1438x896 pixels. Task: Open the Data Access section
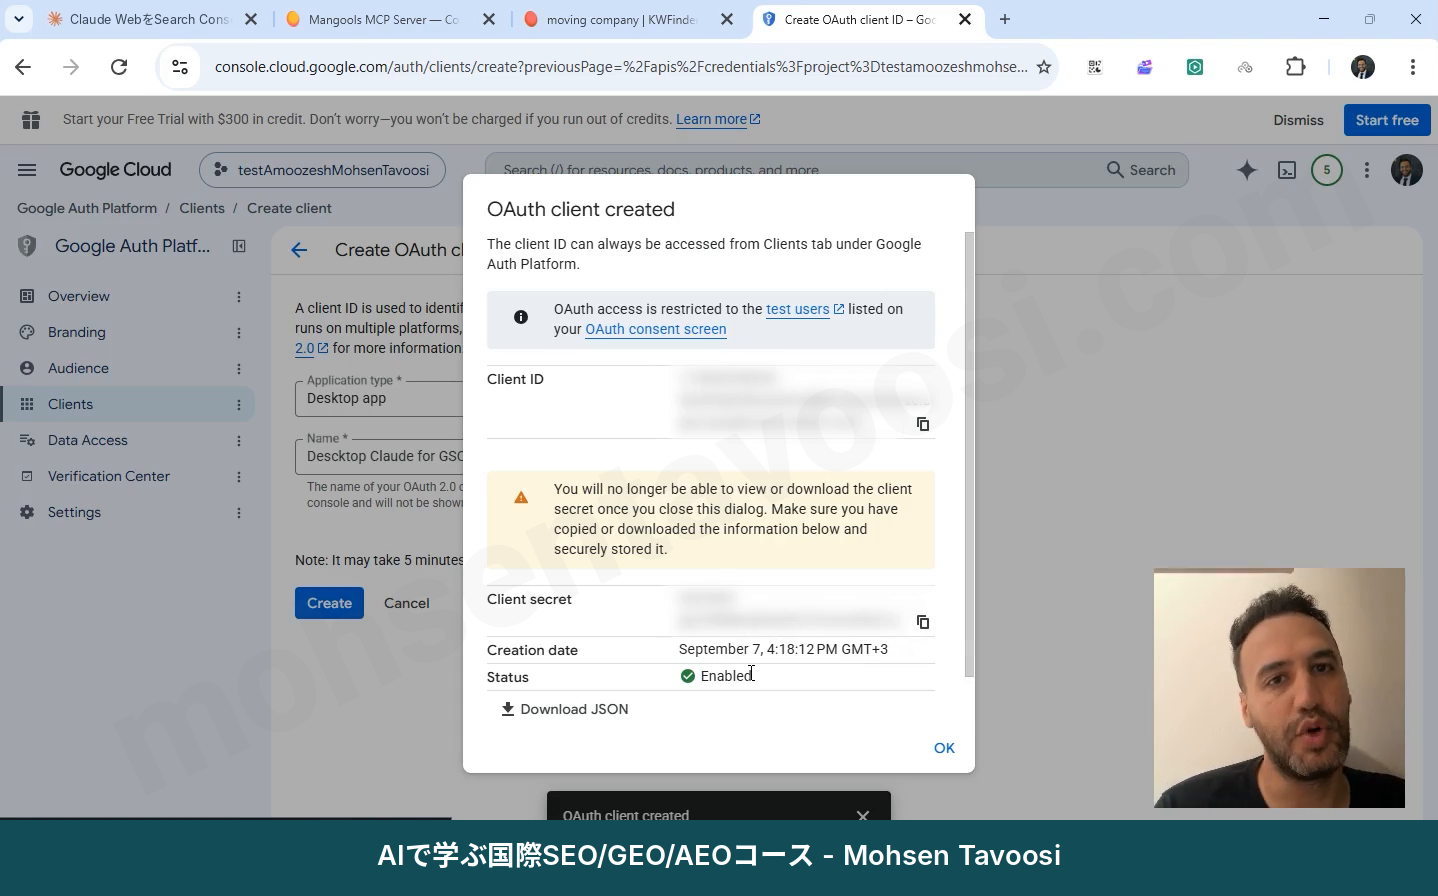pyautogui.click(x=88, y=440)
